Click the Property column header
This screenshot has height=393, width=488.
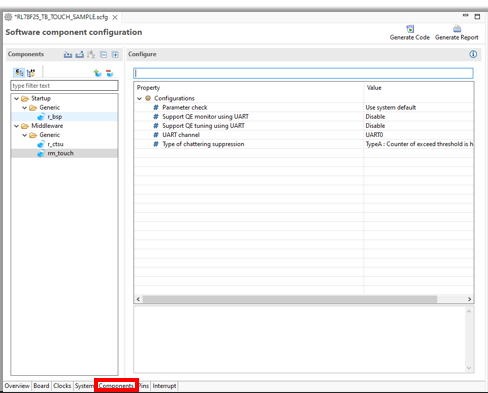pyautogui.click(x=148, y=88)
